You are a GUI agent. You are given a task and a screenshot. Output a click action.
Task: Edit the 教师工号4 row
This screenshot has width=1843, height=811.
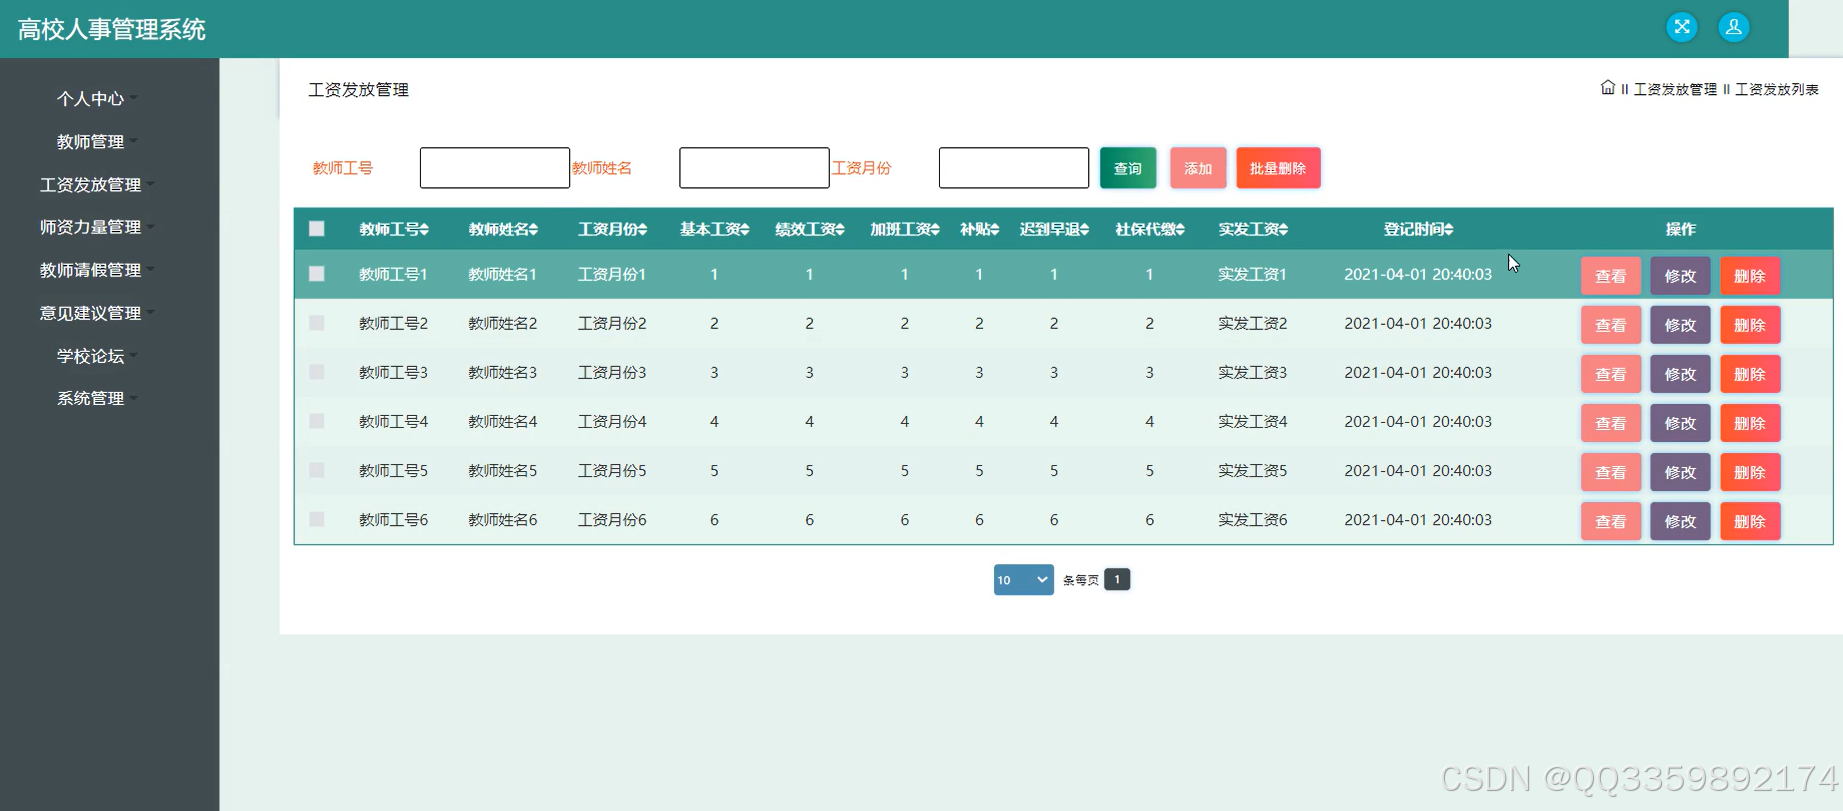coord(1680,423)
